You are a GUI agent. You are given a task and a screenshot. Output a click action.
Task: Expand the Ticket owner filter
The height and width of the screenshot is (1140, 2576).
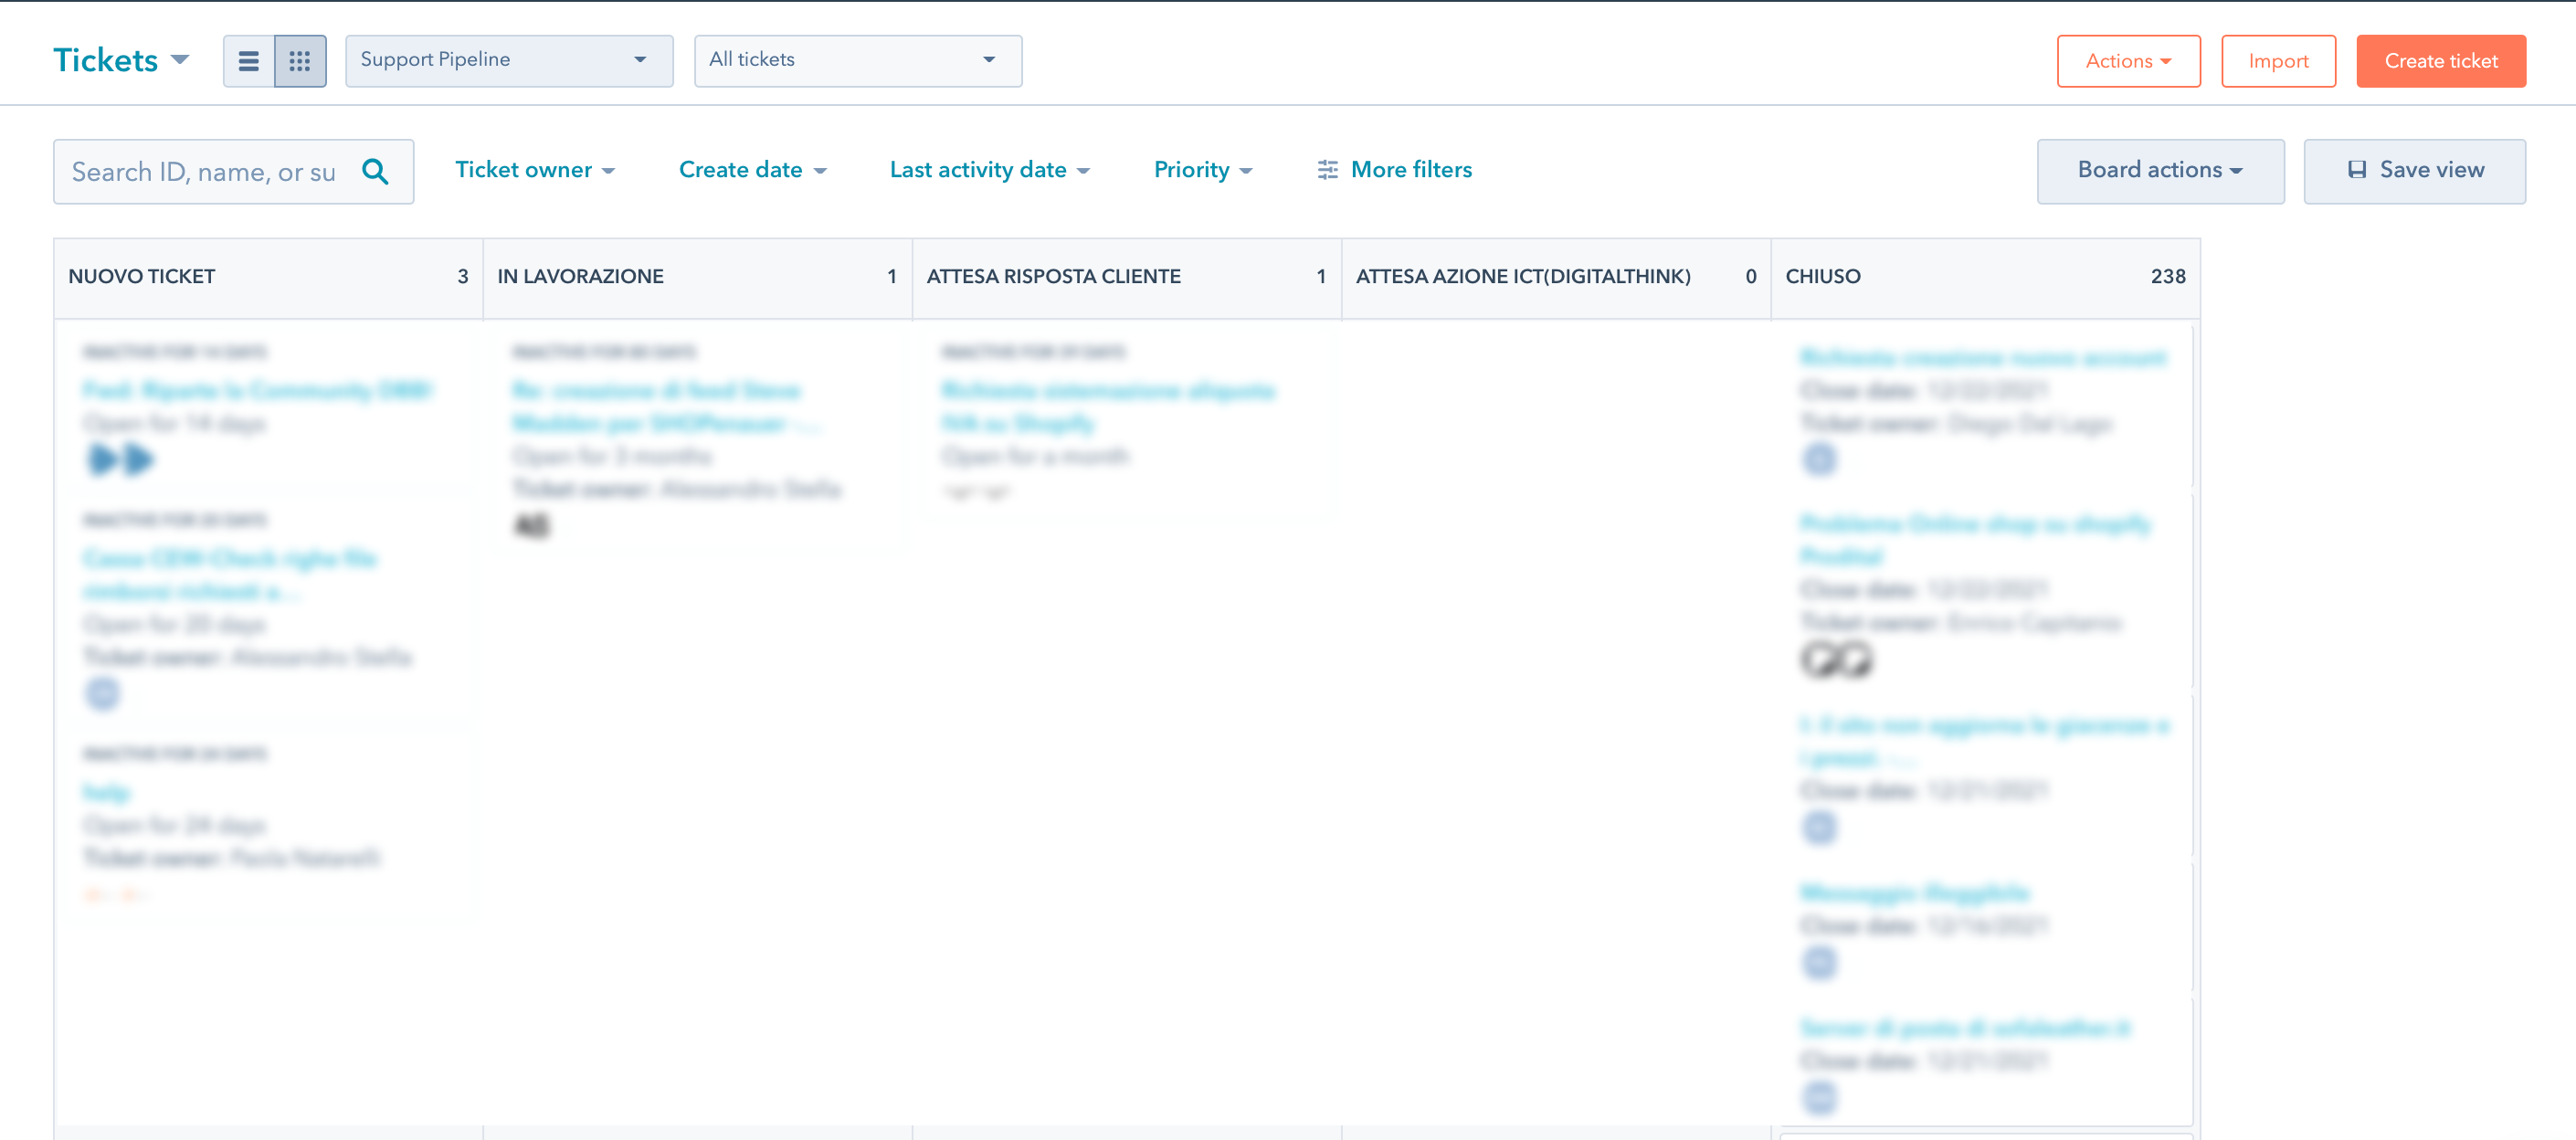click(x=535, y=170)
